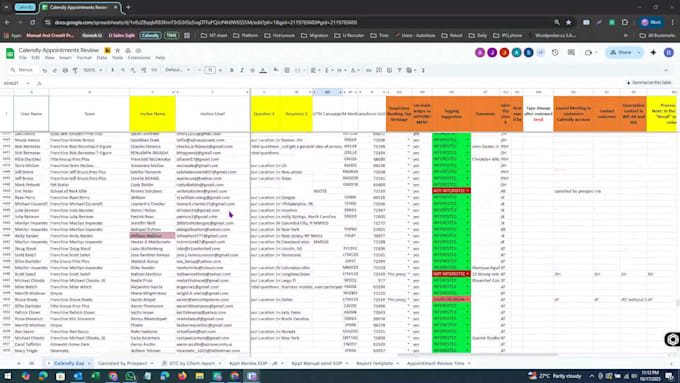Toggle bold formatting
Image resolution: width=680 pixels, height=383 pixels.
click(x=232, y=70)
